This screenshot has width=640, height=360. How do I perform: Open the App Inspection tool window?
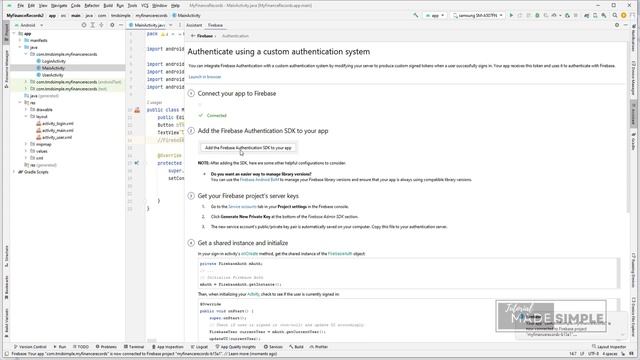(168, 347)
